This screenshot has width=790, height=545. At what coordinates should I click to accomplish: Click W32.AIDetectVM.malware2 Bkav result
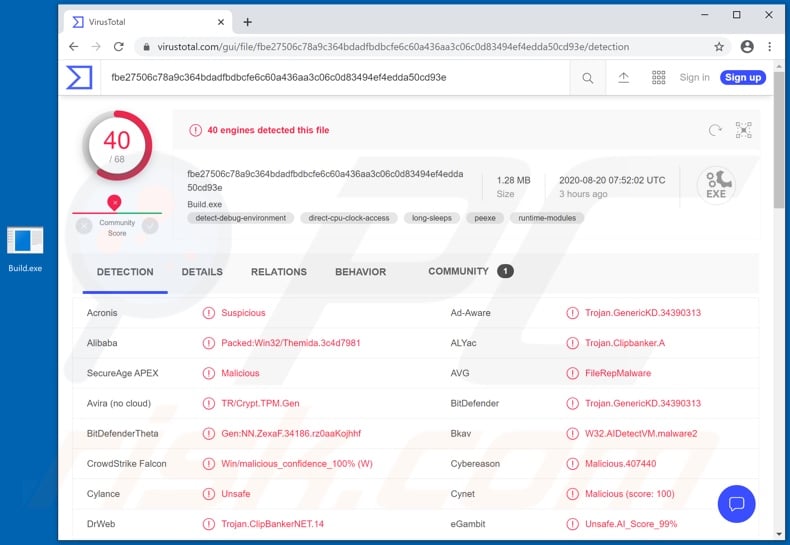coord(641,434)
